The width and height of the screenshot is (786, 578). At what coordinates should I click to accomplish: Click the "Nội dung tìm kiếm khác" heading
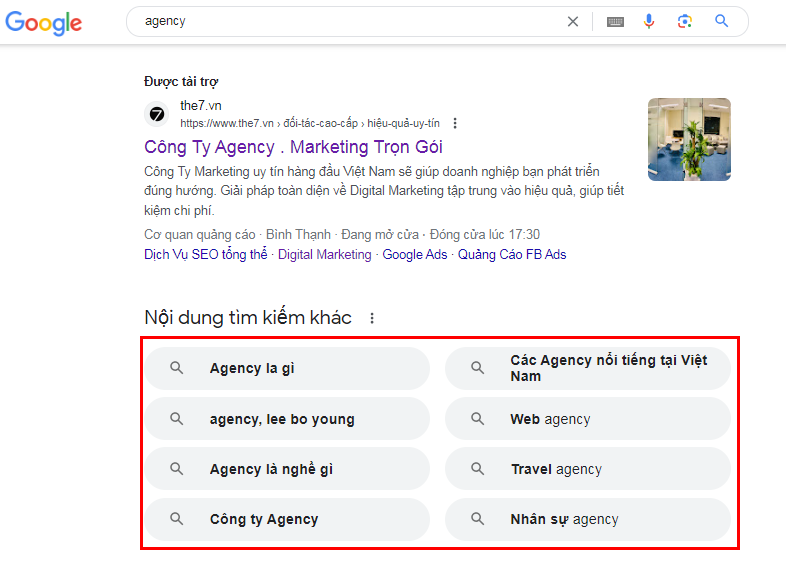248,318
